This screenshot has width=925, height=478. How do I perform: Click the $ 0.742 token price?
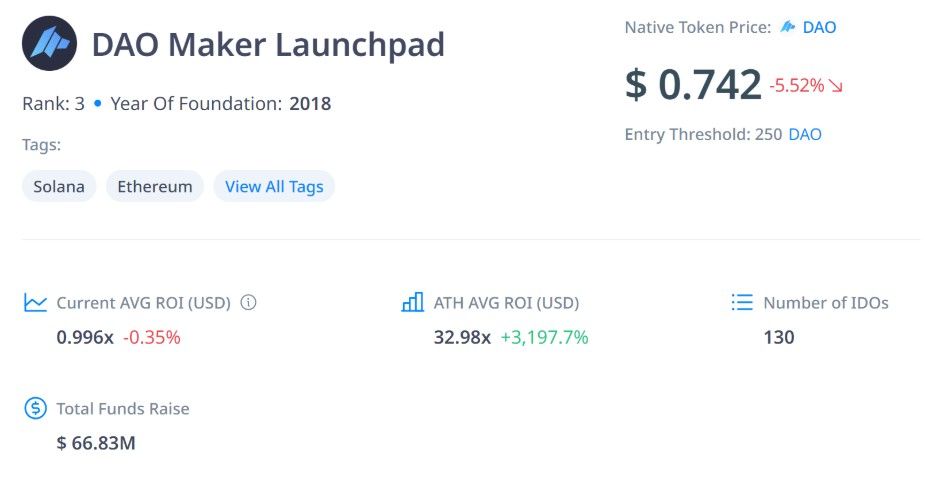tap(693, 84)
